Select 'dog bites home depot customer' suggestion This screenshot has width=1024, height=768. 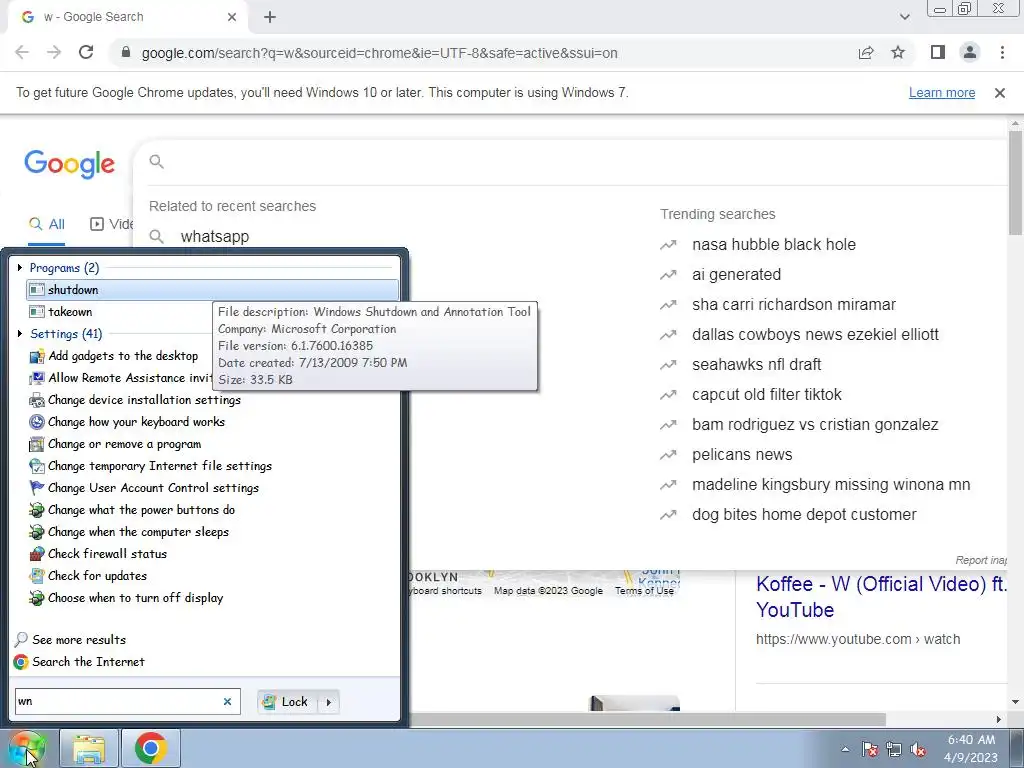(x=804, y=515)
